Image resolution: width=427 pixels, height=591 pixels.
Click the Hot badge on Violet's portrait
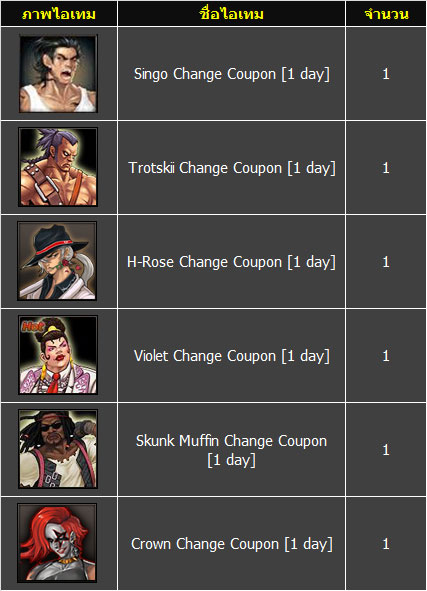[33, 326]
